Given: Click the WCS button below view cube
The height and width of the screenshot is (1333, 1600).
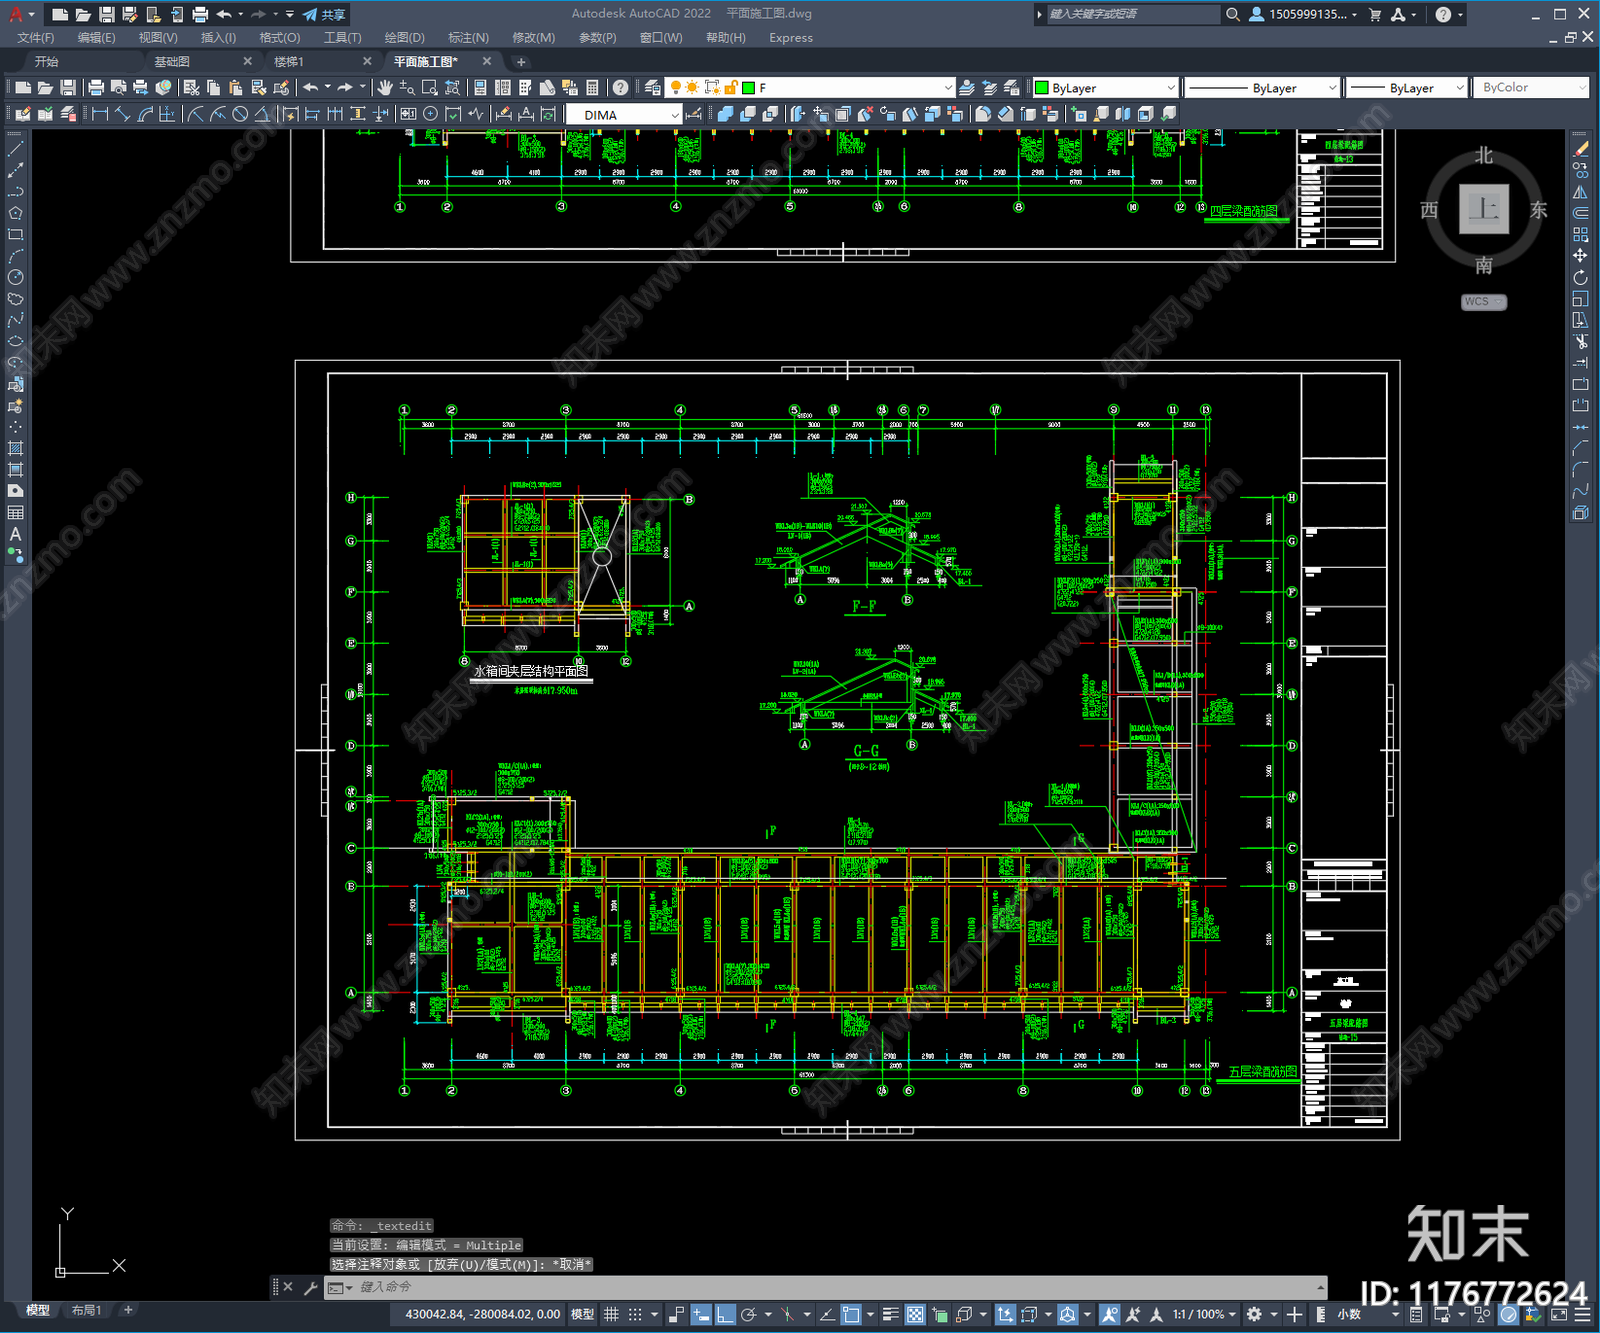Looking at the screenshot, I should tap(1483, 302).
